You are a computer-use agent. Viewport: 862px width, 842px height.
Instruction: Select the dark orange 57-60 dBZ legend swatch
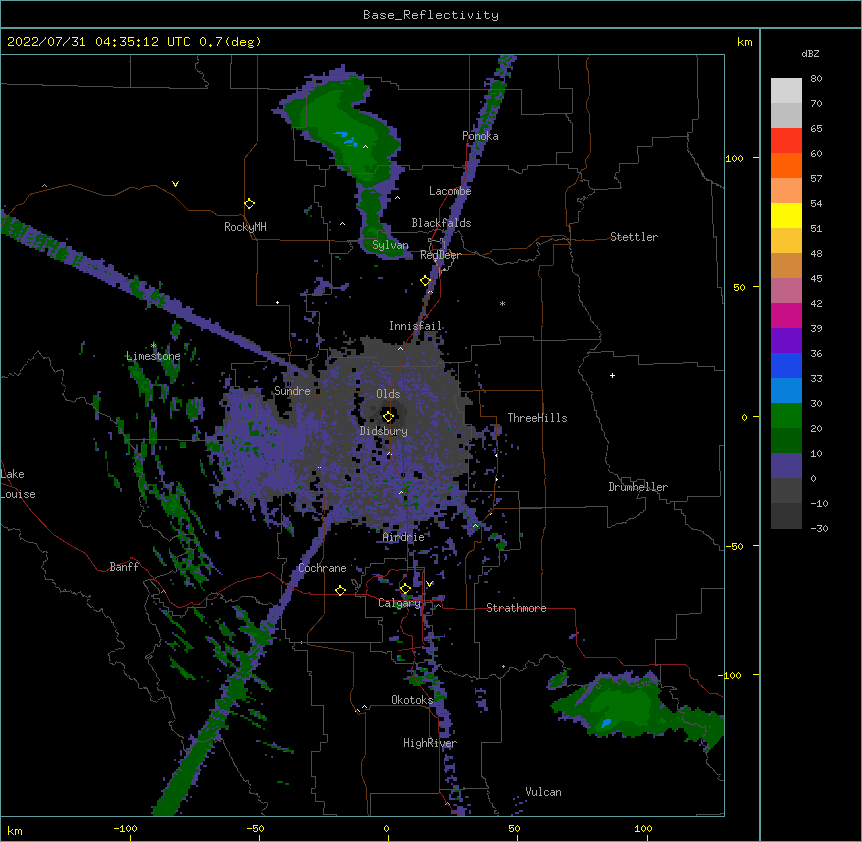[x=786, y=165]
